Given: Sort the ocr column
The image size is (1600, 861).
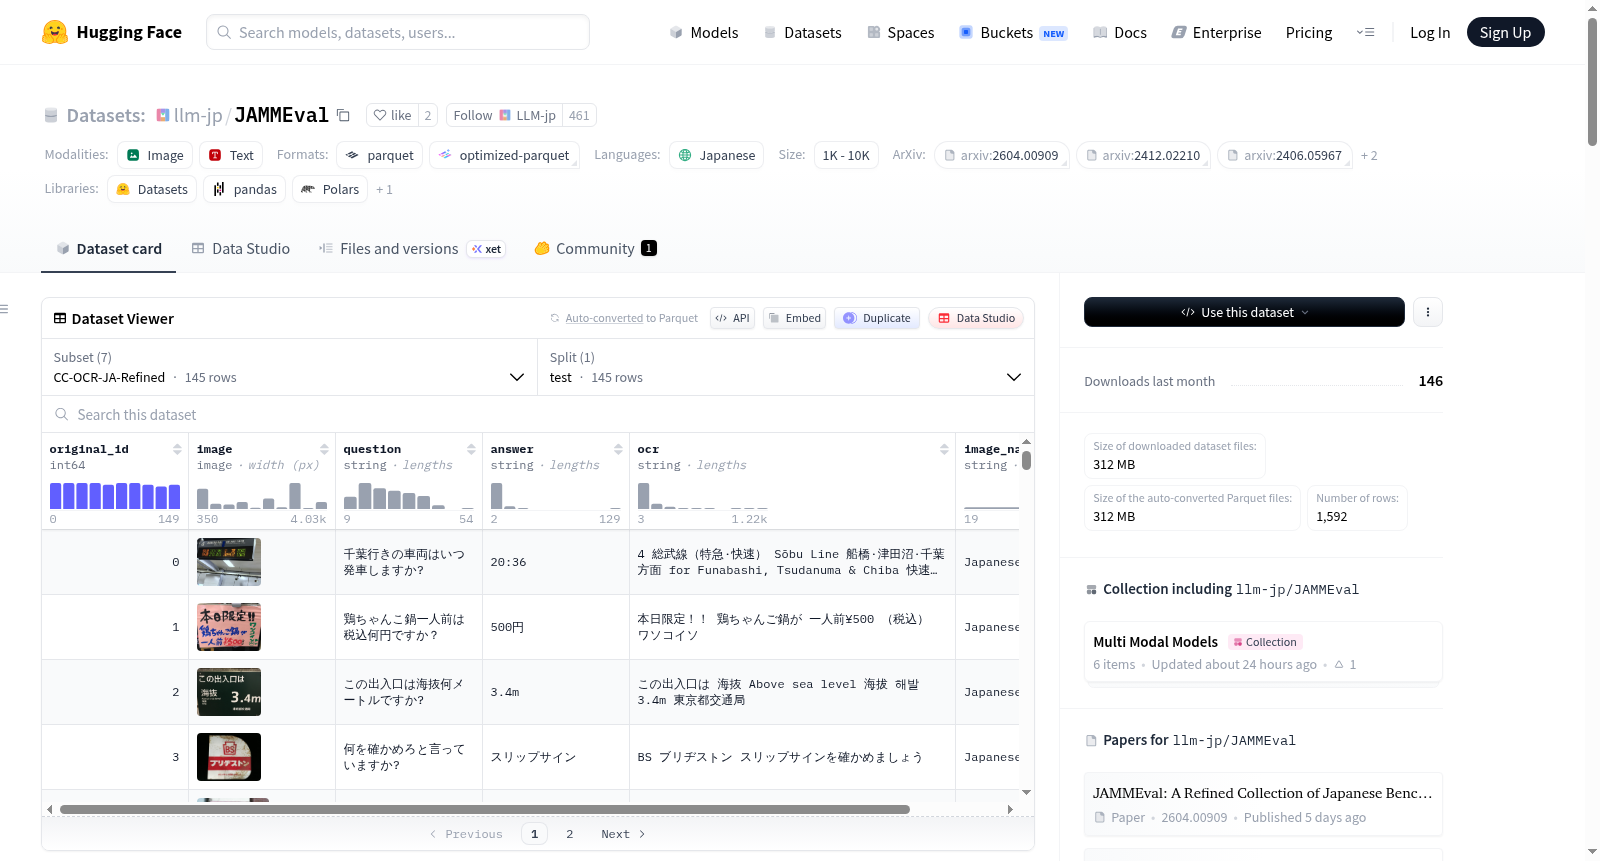Looking at the screenshot, I should click(944, 450).
